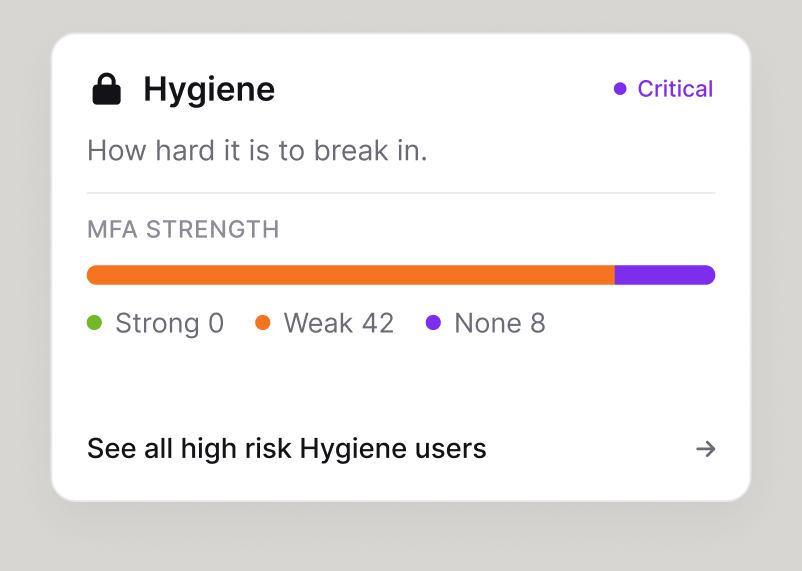The image size is (802, 571).
Task: Click the Weak 42 legend label
Action: 339,323
